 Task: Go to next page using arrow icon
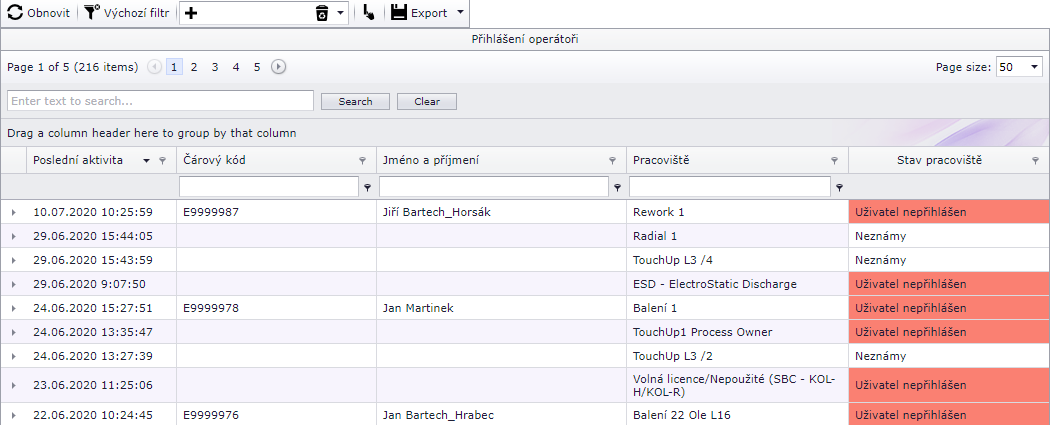(x=279, y=67)
